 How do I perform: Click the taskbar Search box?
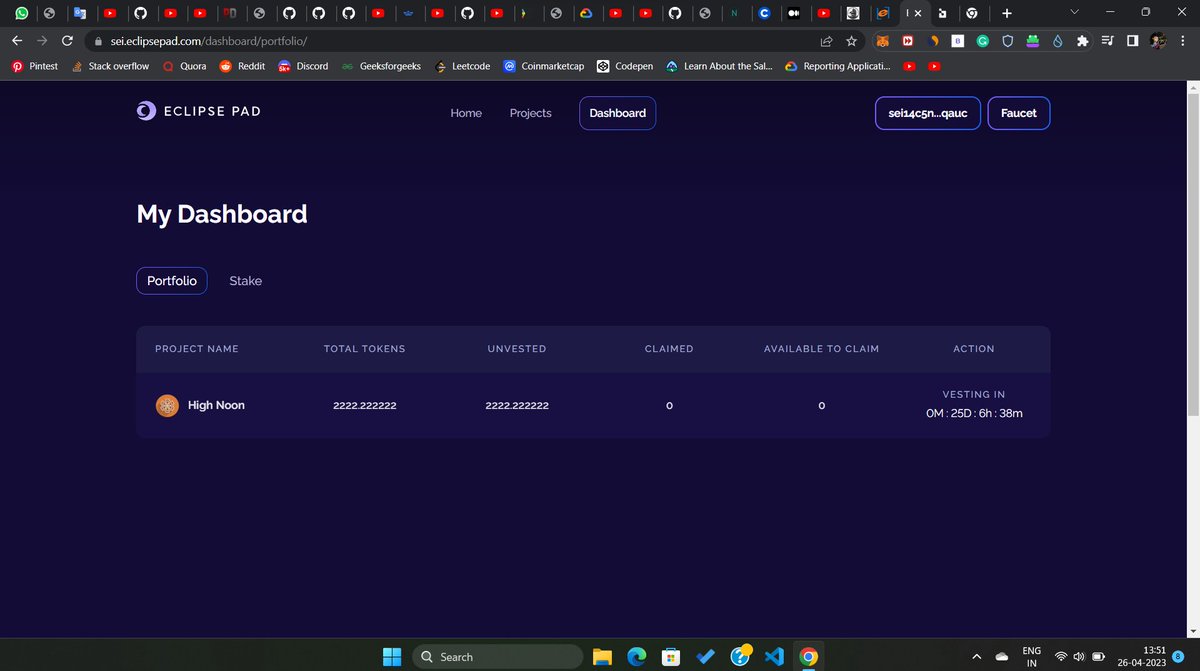496,656
